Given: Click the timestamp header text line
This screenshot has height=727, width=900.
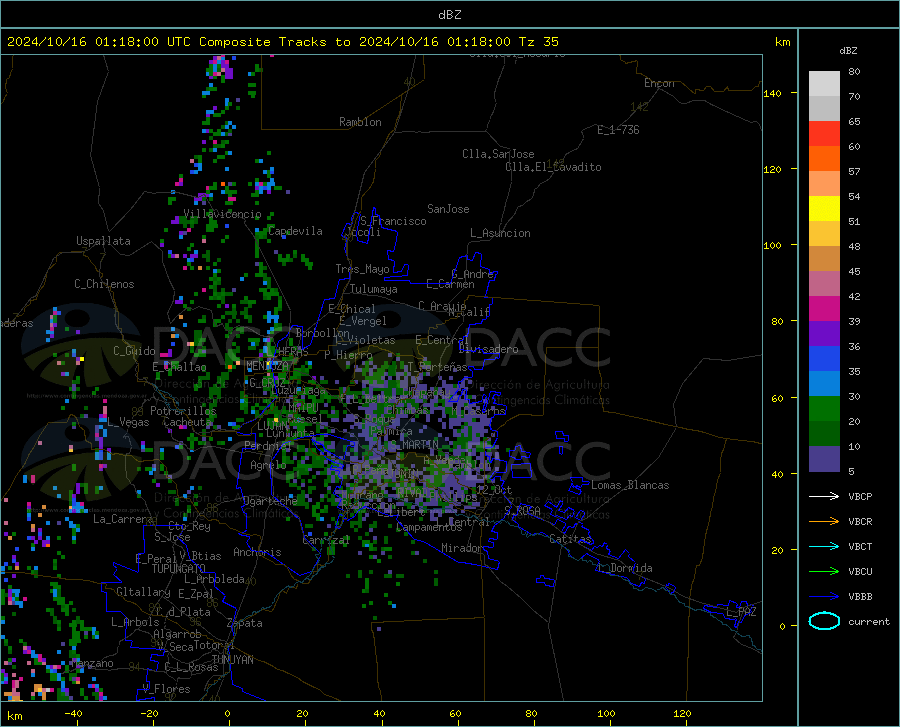Looking at the screenshot, I should click(x=282, y=42).
